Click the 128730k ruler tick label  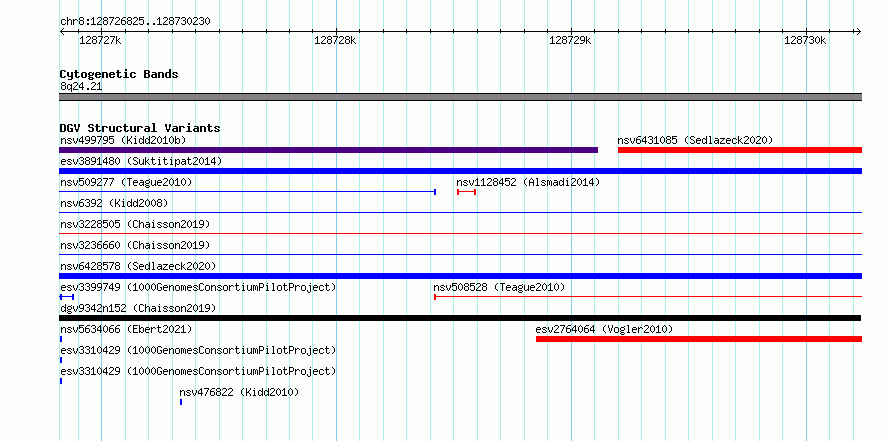coord(805,40)
